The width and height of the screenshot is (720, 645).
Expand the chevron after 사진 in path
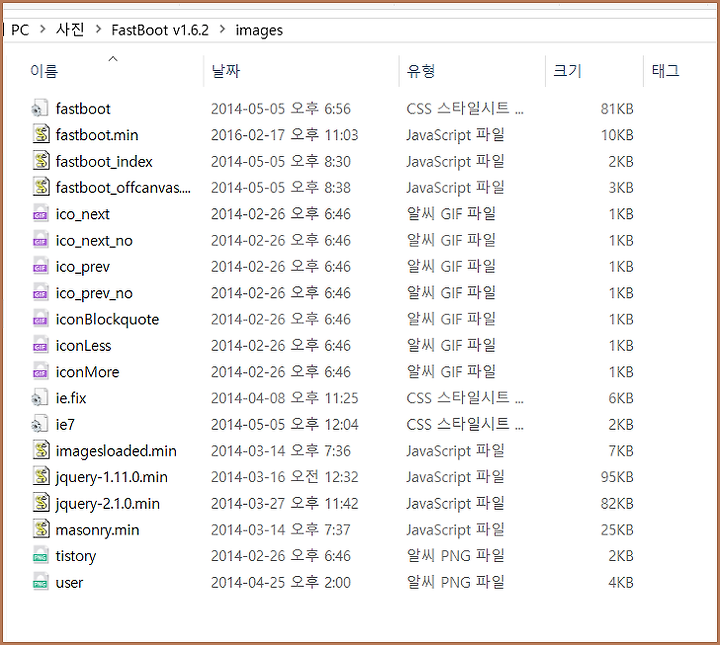click(98, 29)
